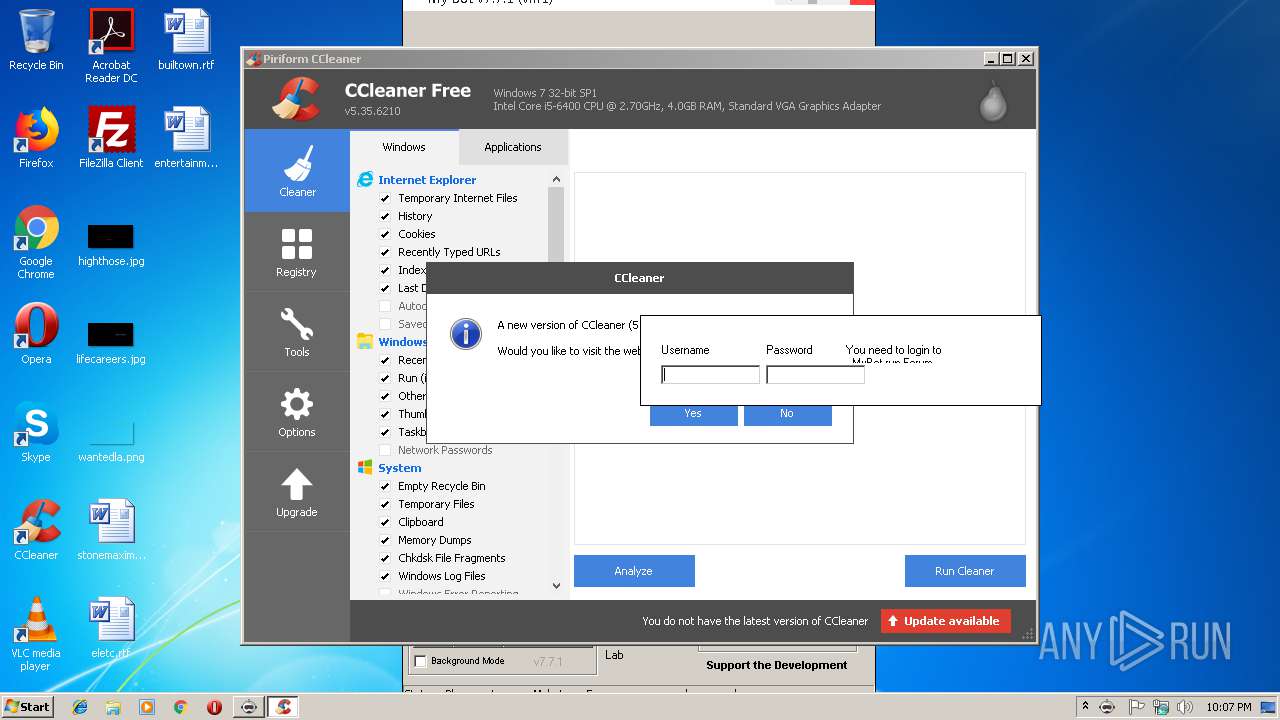Launch Google Chrome from desktop
This screenshot has height=720, width=1280.
click(36, 242)
